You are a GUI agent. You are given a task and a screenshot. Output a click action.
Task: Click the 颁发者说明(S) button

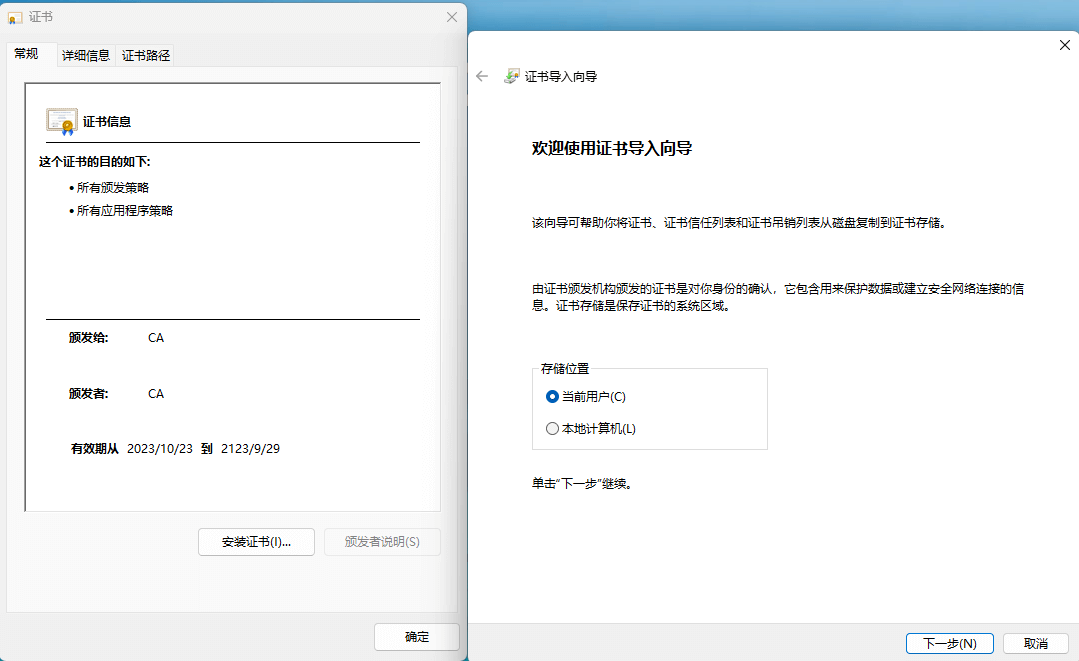click(x=382, y=541)
